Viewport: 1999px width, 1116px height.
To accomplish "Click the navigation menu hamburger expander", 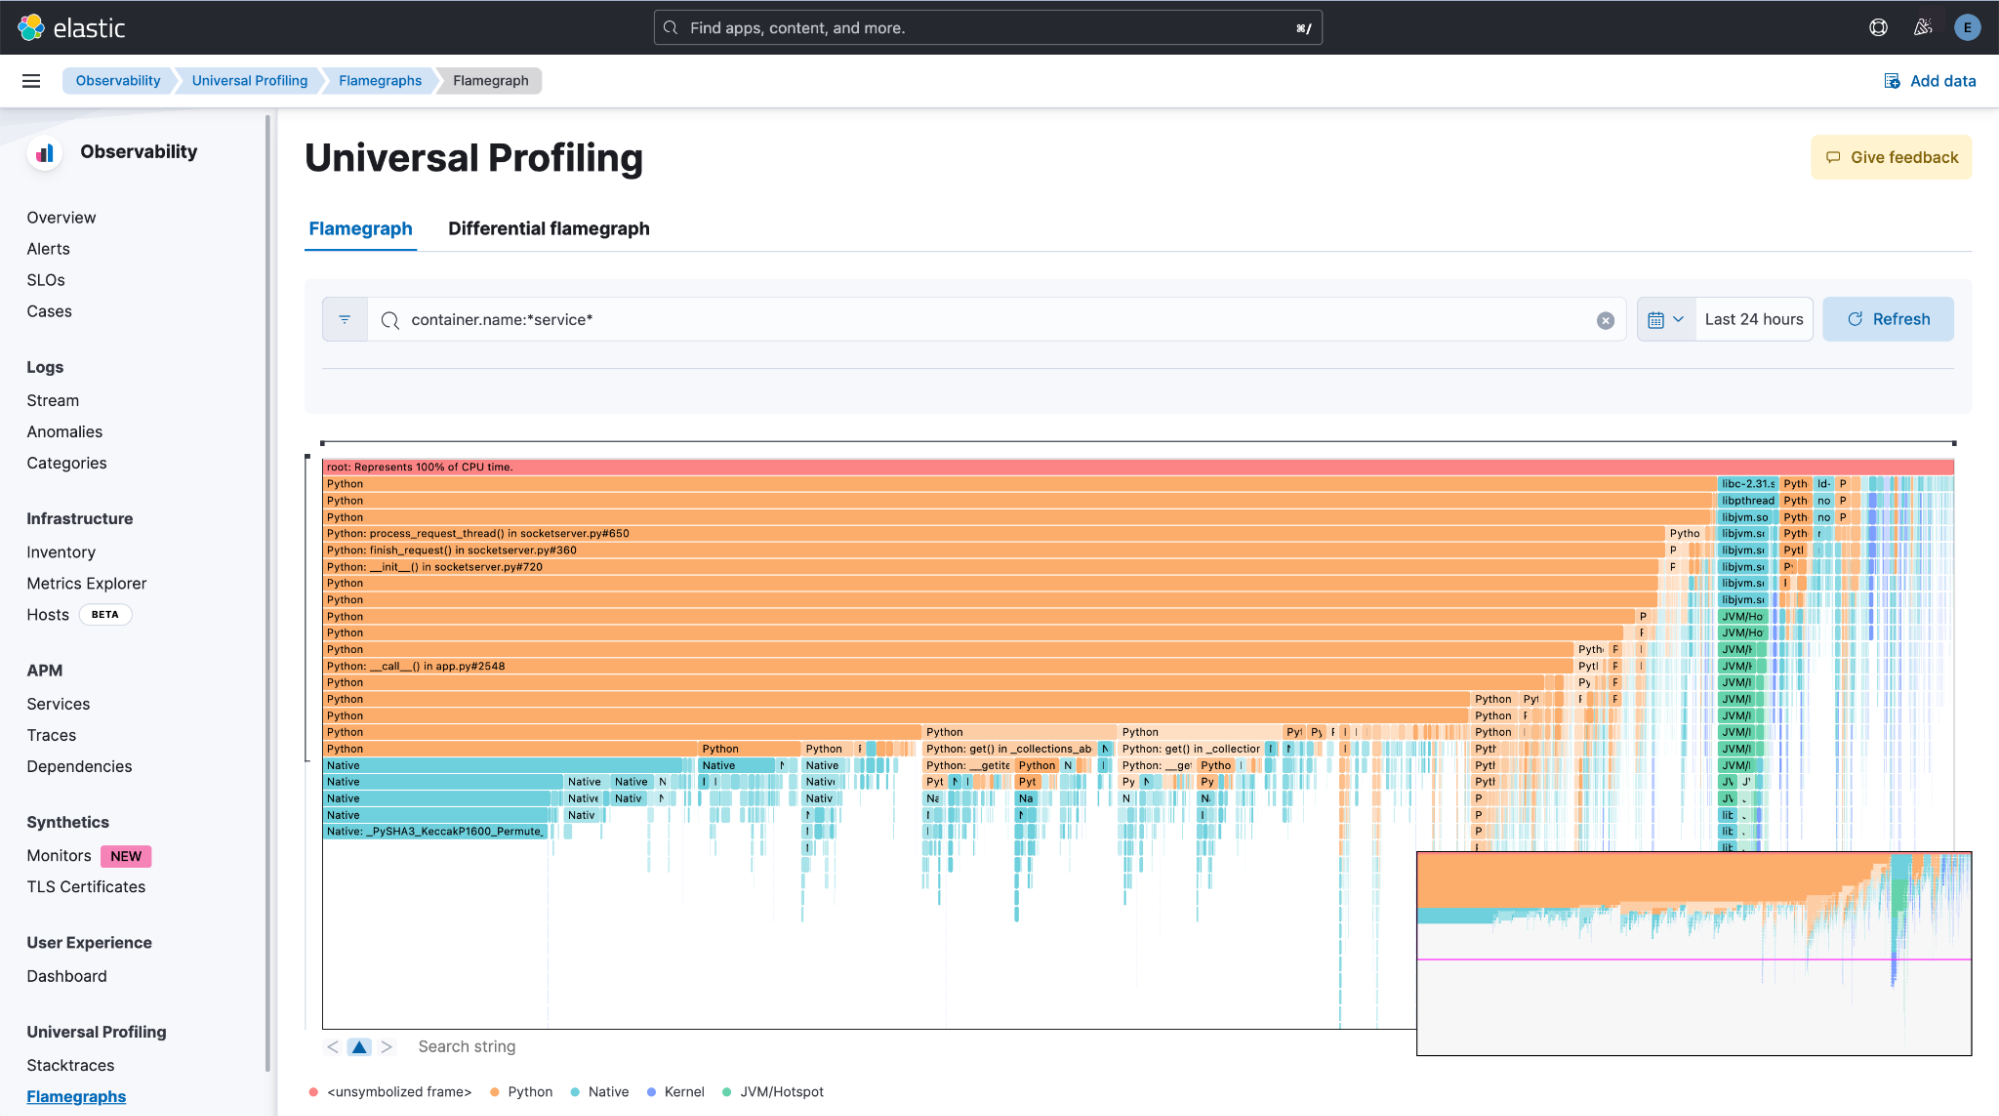I will (x=30, y=80).
